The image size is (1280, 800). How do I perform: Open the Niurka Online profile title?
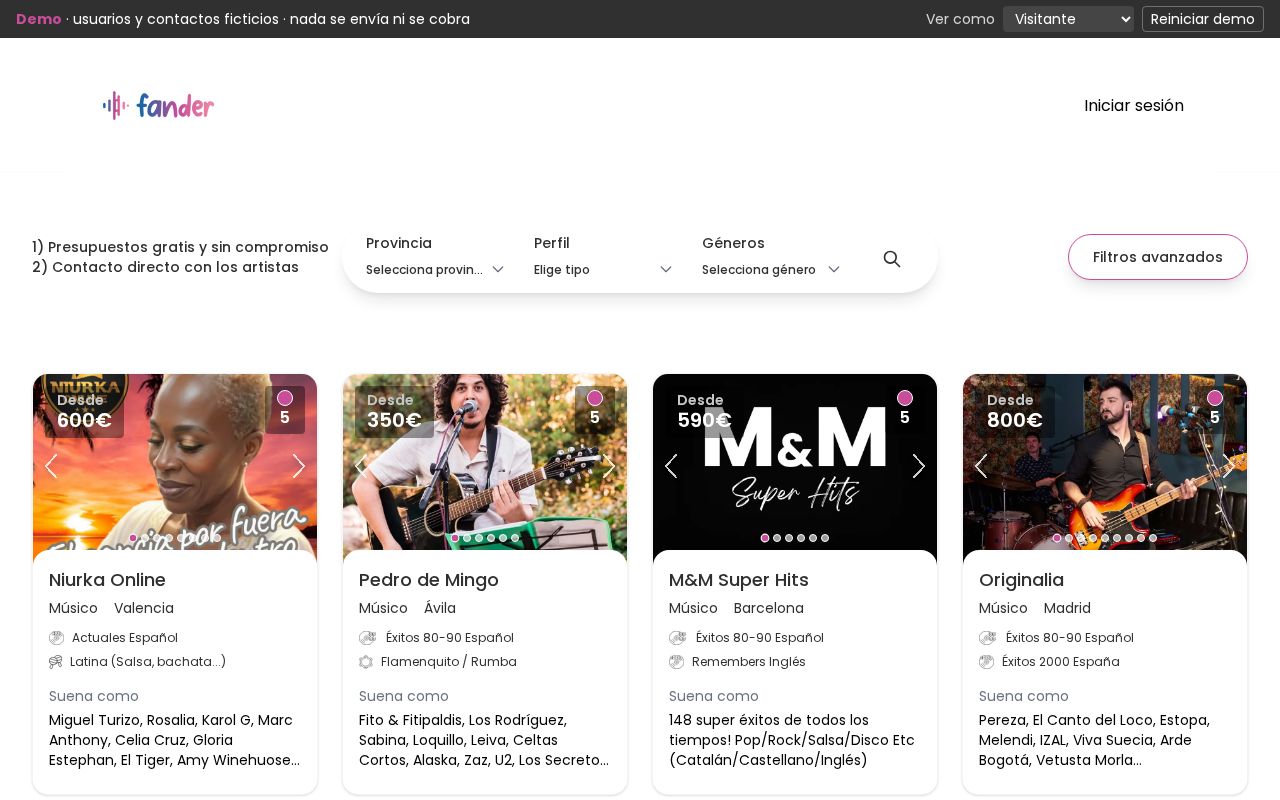pyautogui.click(x=107, y=580)
